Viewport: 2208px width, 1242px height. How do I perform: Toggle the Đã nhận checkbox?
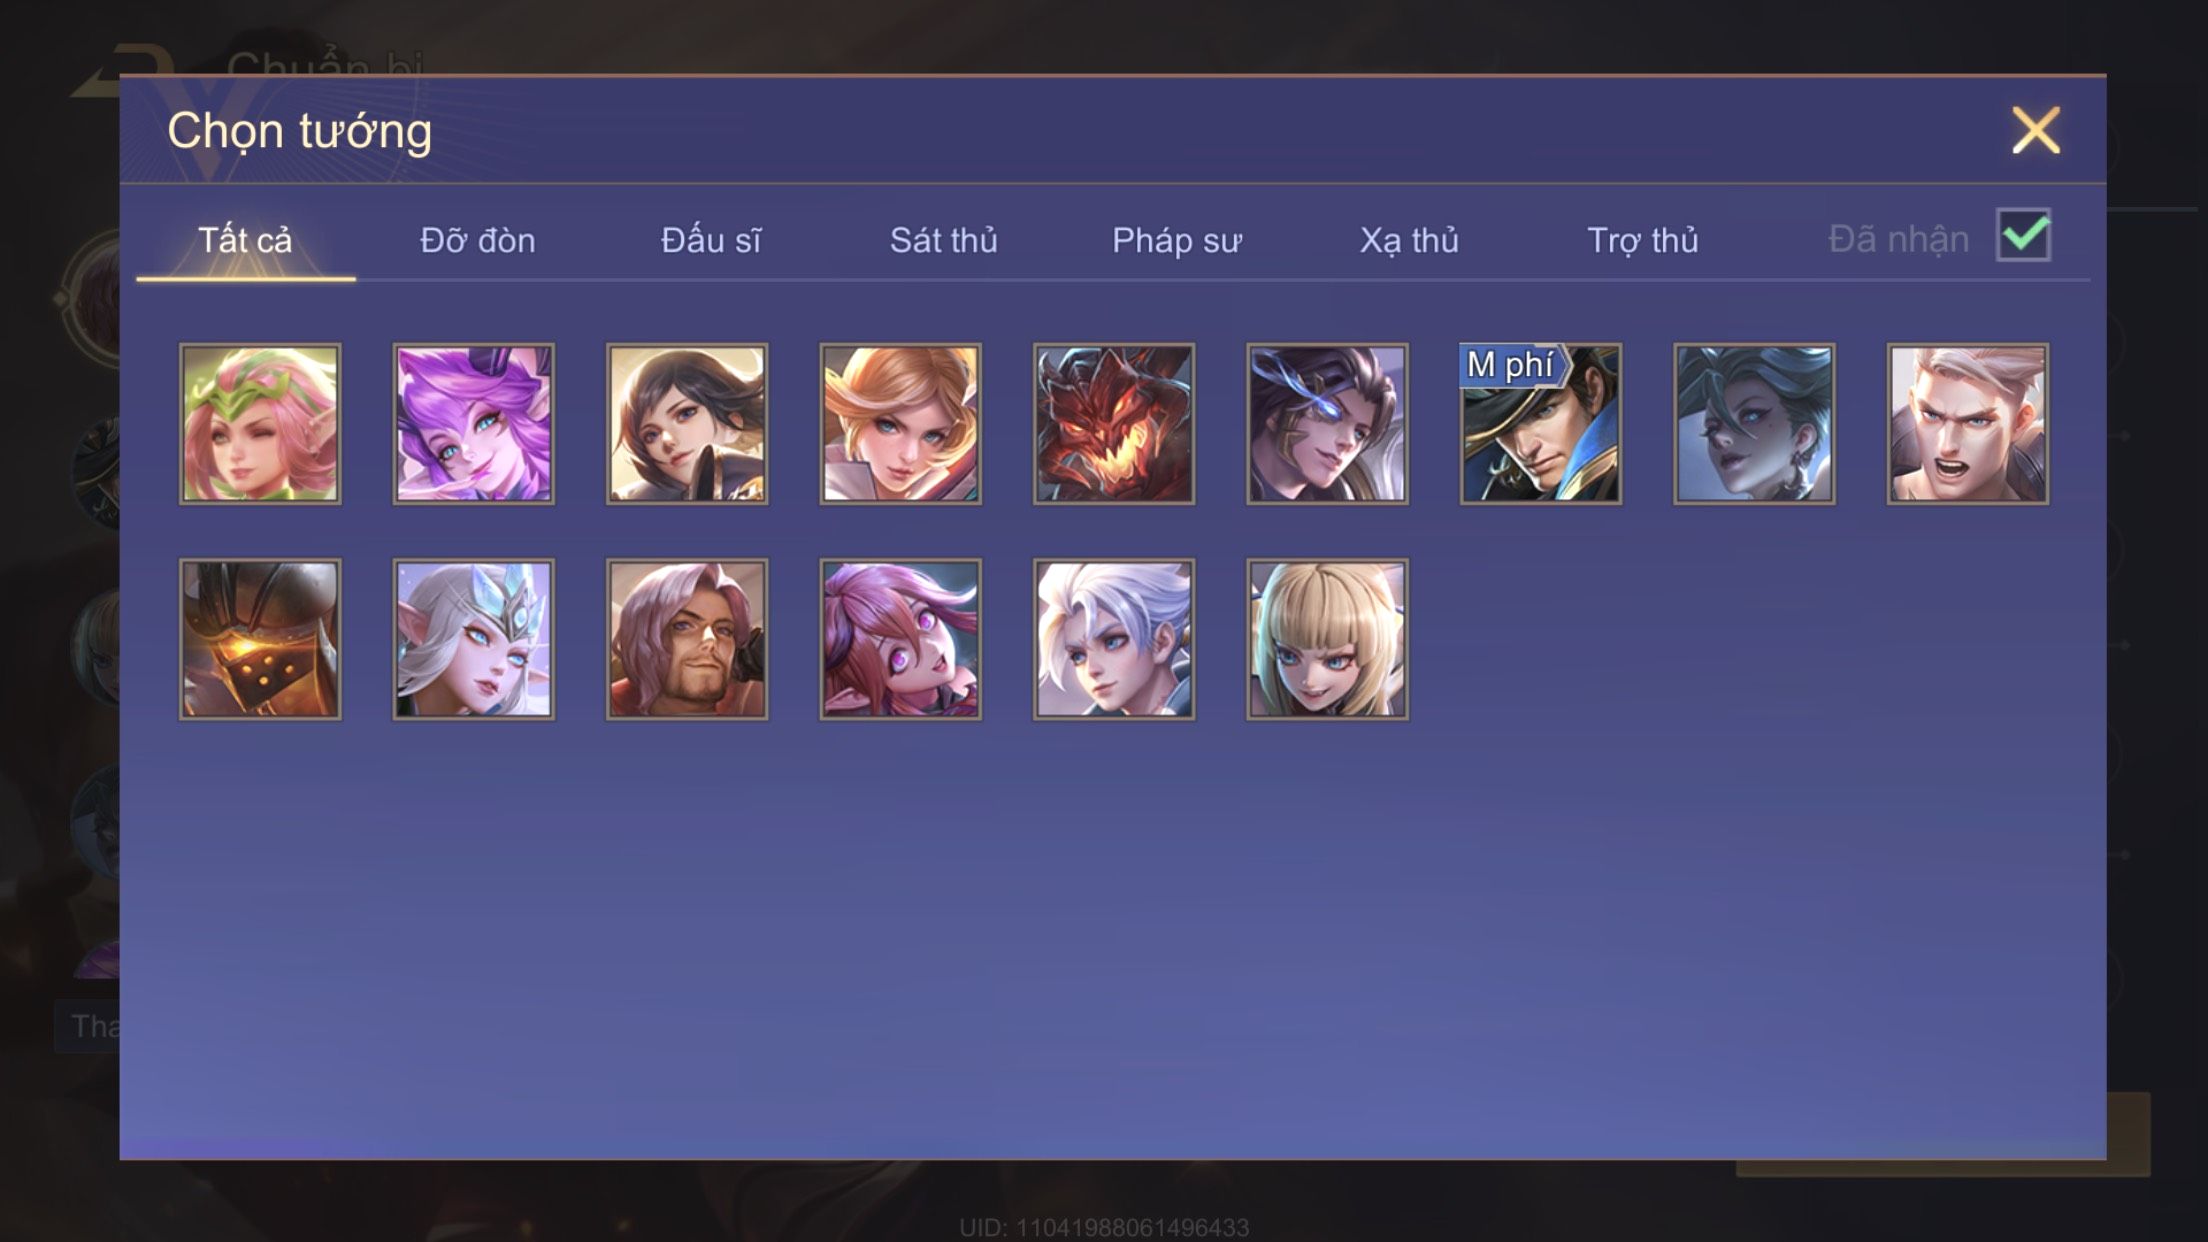pyautogui.click(x=2023, y=236)
